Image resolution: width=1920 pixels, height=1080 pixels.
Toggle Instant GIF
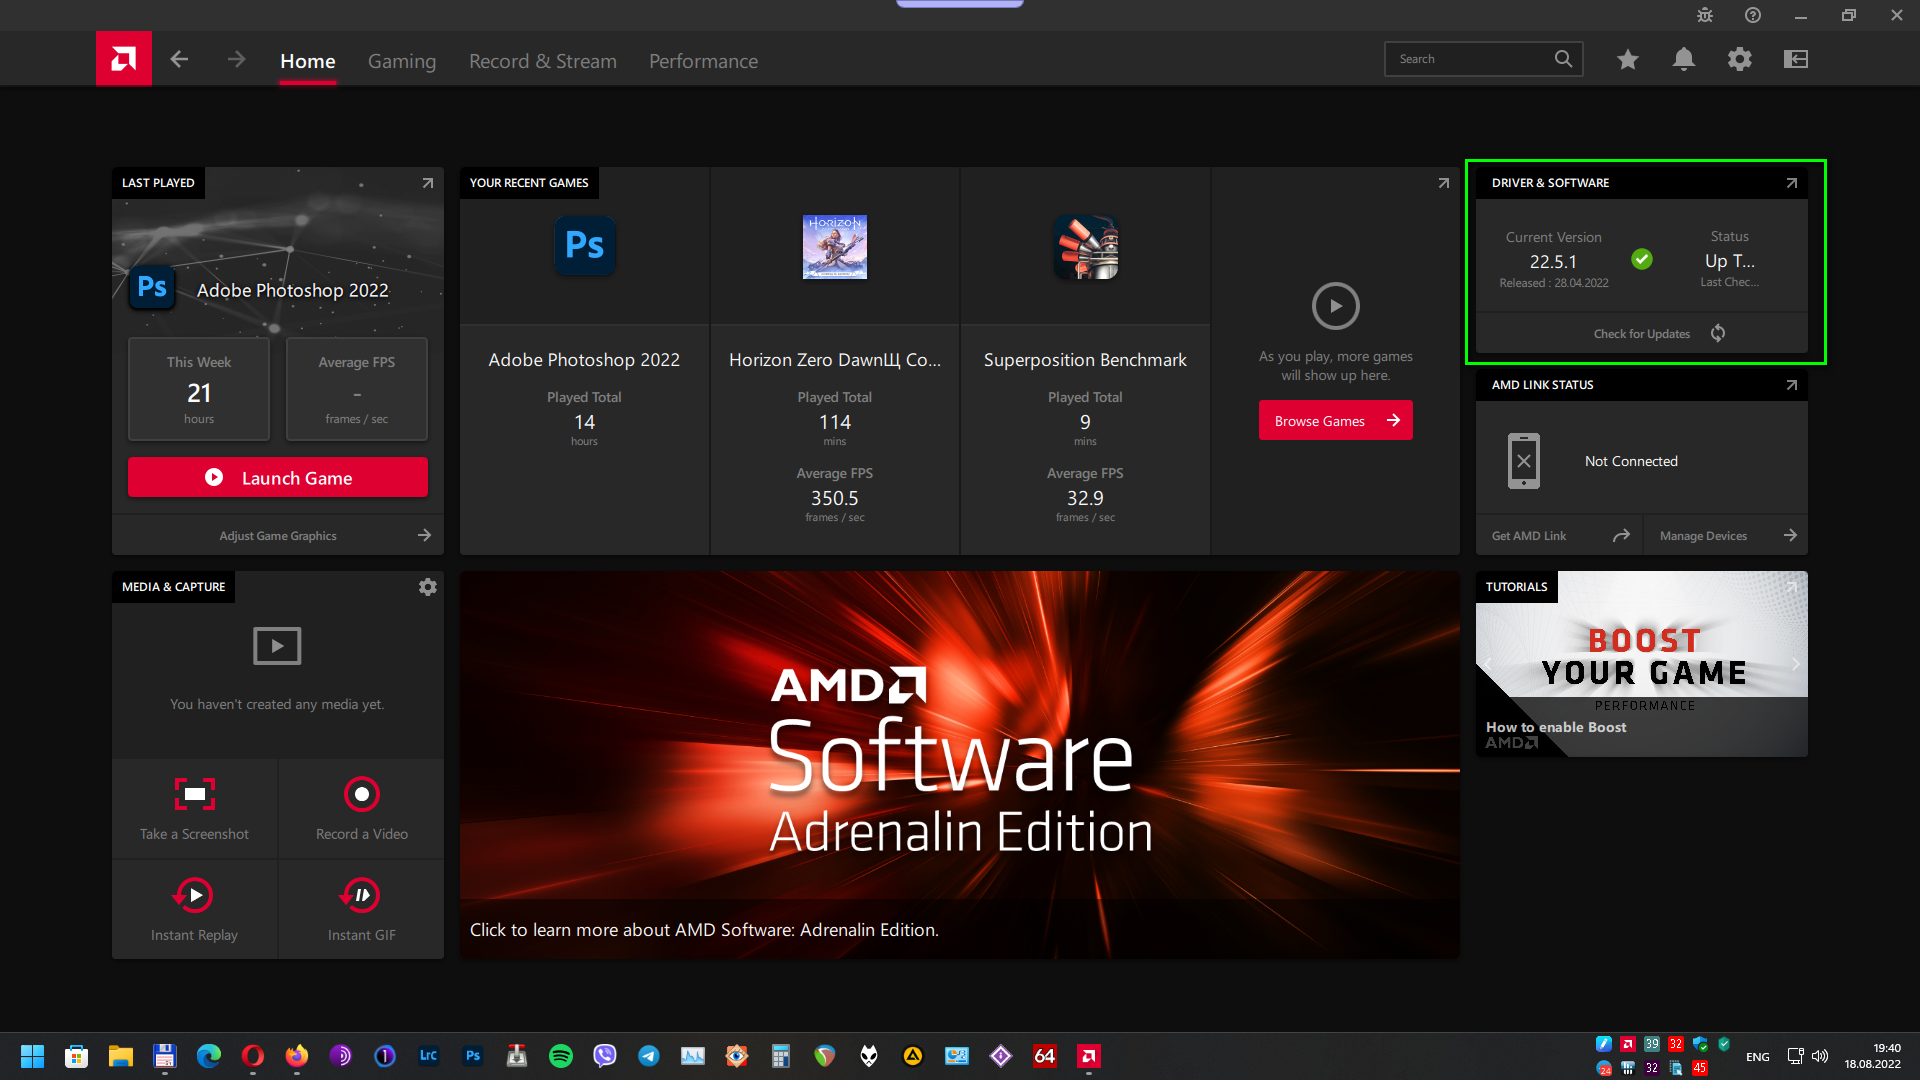click(361, 895)
